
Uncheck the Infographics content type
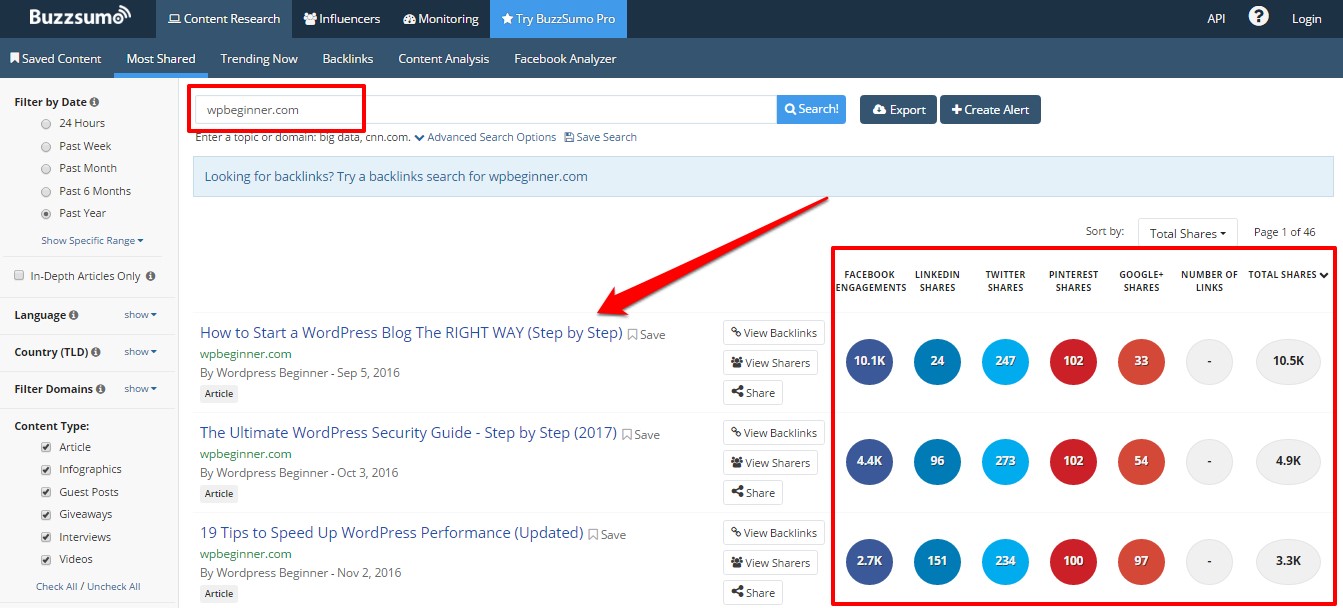[46, 470]
